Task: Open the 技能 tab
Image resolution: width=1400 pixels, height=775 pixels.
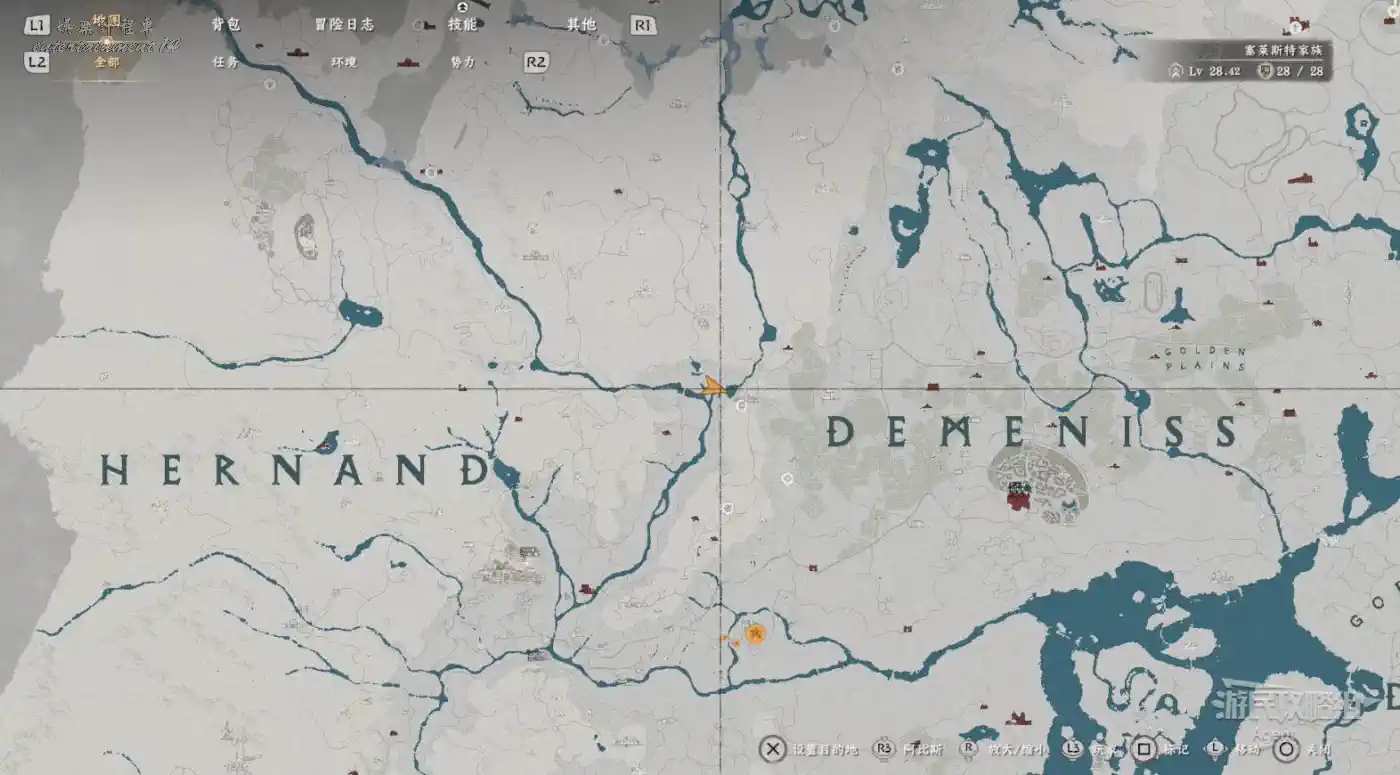Action: click(x=462, y=25)
